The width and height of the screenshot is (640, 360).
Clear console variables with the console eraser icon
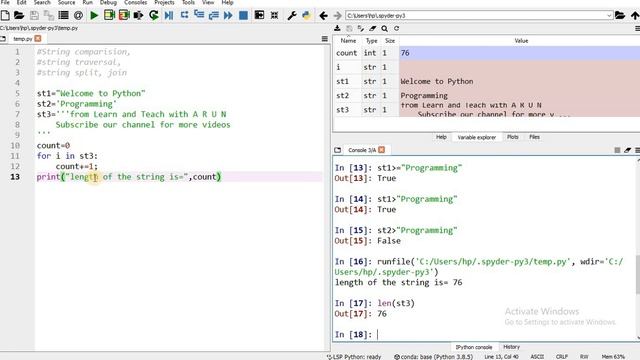coord(627,150)
